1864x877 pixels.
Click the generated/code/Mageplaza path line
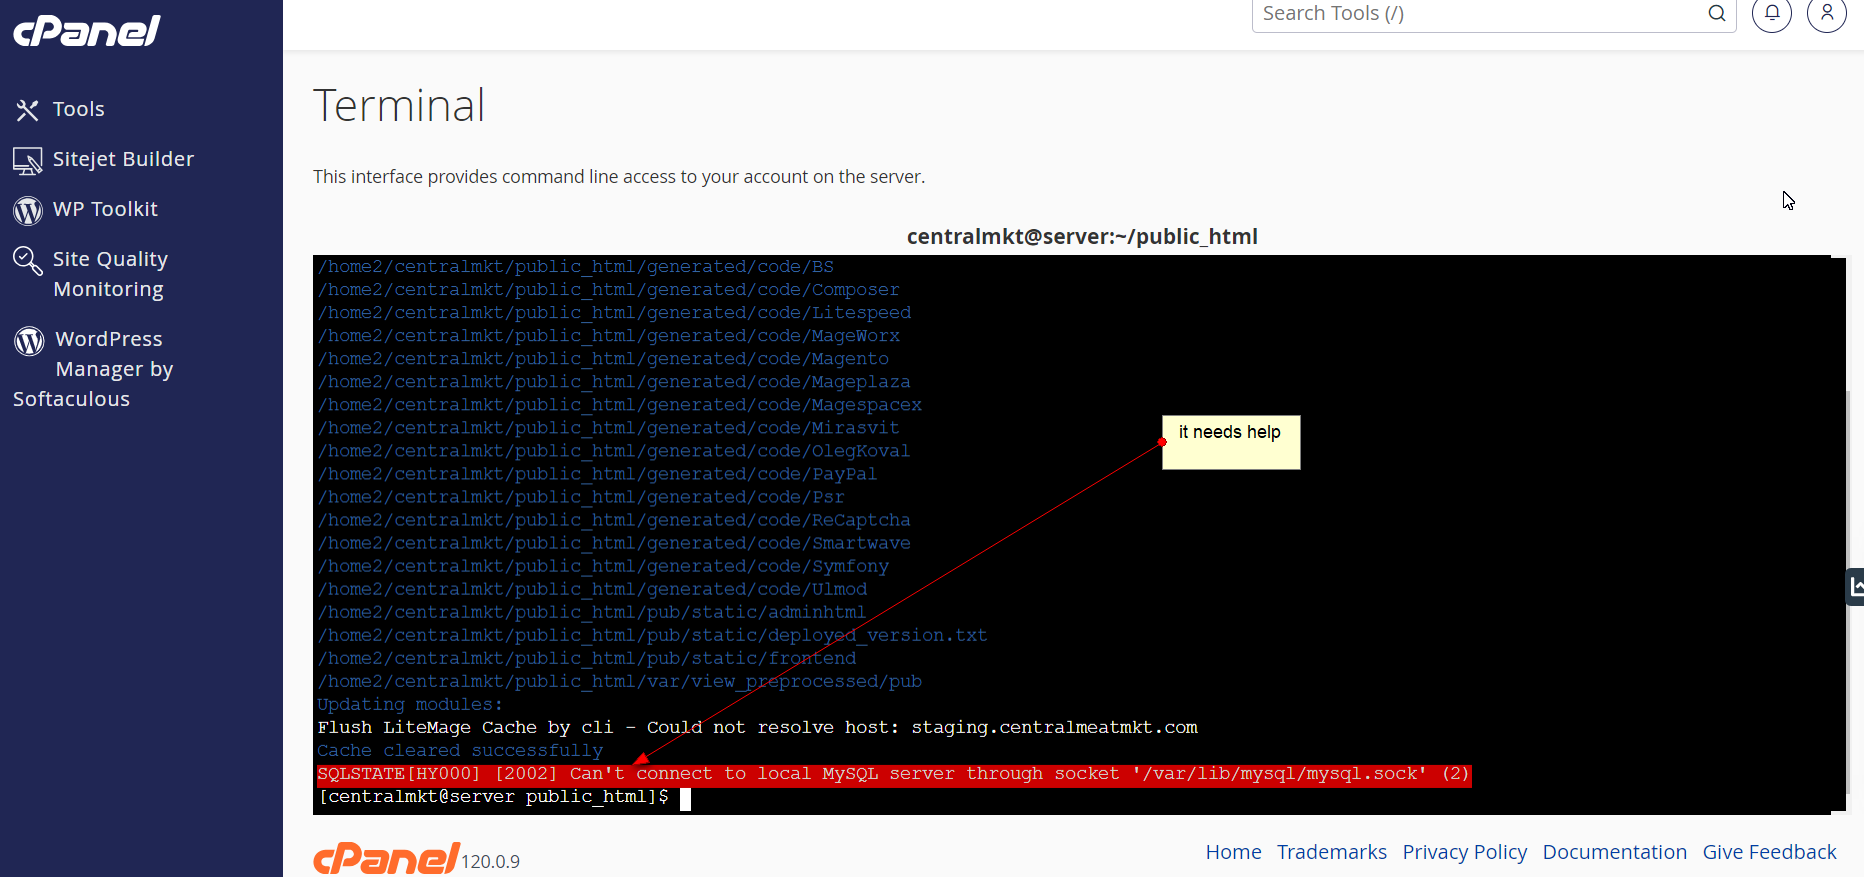pyautogui.click(x=614, y=382)
